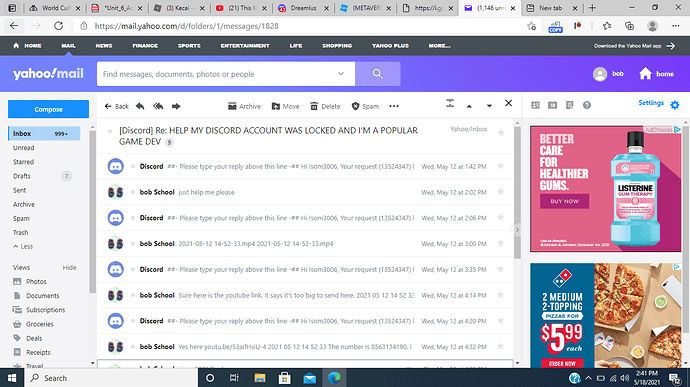Reply all with the double-arrow icon

pos(158,106)
